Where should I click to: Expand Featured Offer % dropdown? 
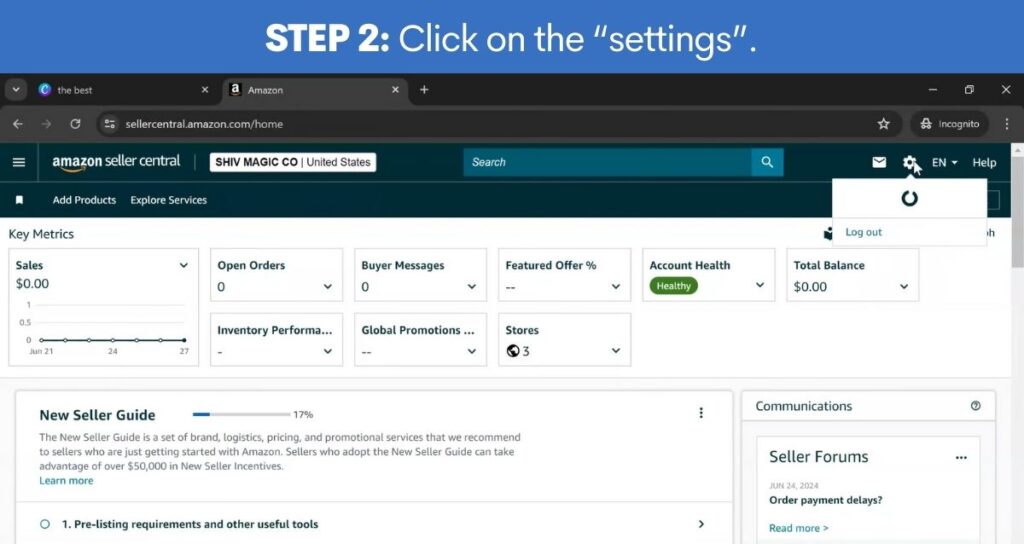point(615,286)
